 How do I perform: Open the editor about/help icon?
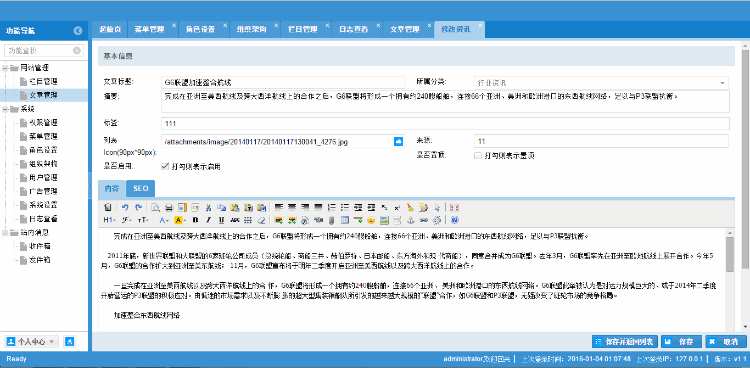pyautogui.click(x=455, y=220)
